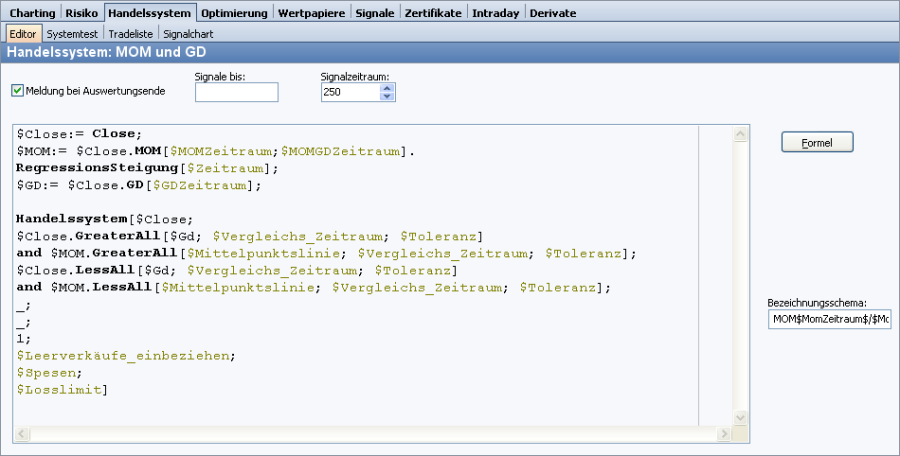Open the Optimierung tab
900x456 pixels.
click(x=233, y=13)
